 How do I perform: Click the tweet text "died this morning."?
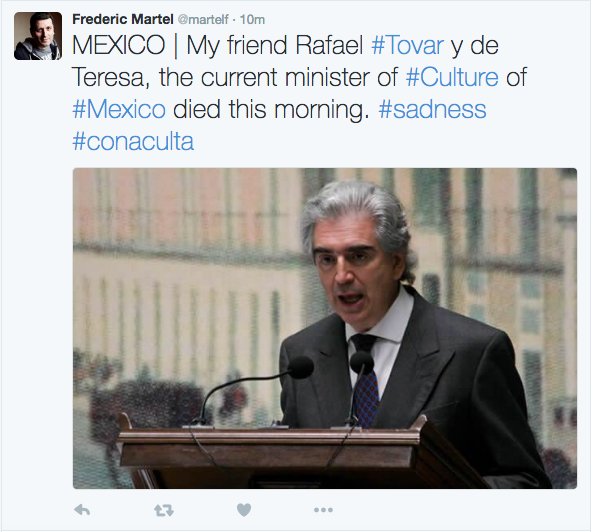point(271,109)
